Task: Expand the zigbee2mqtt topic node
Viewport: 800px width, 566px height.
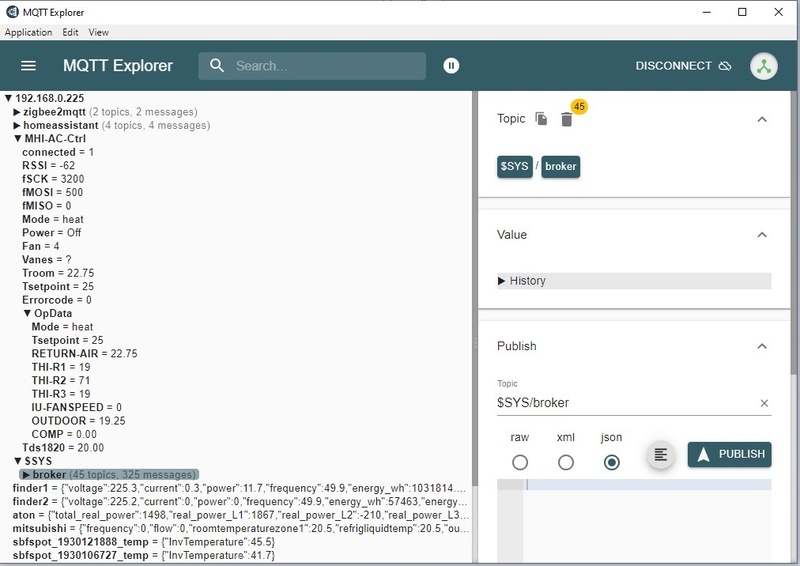Action: coord(17,112)
